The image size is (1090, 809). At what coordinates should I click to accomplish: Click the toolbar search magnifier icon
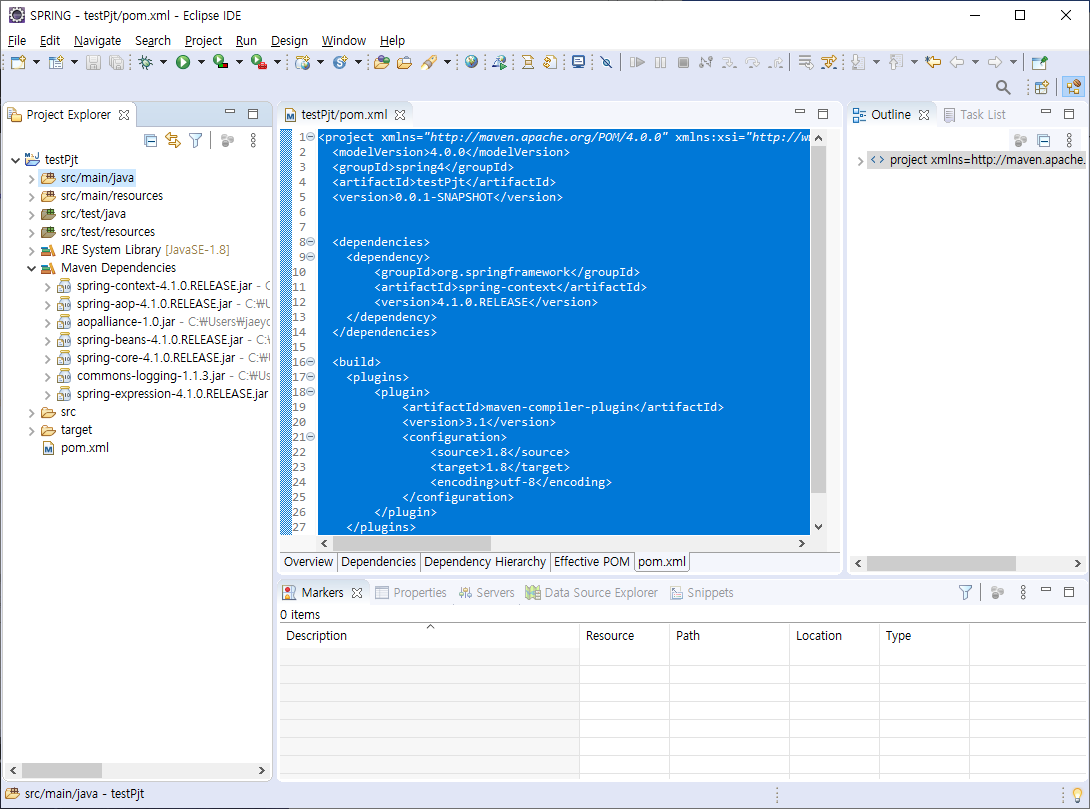[x=1003, y=87]
